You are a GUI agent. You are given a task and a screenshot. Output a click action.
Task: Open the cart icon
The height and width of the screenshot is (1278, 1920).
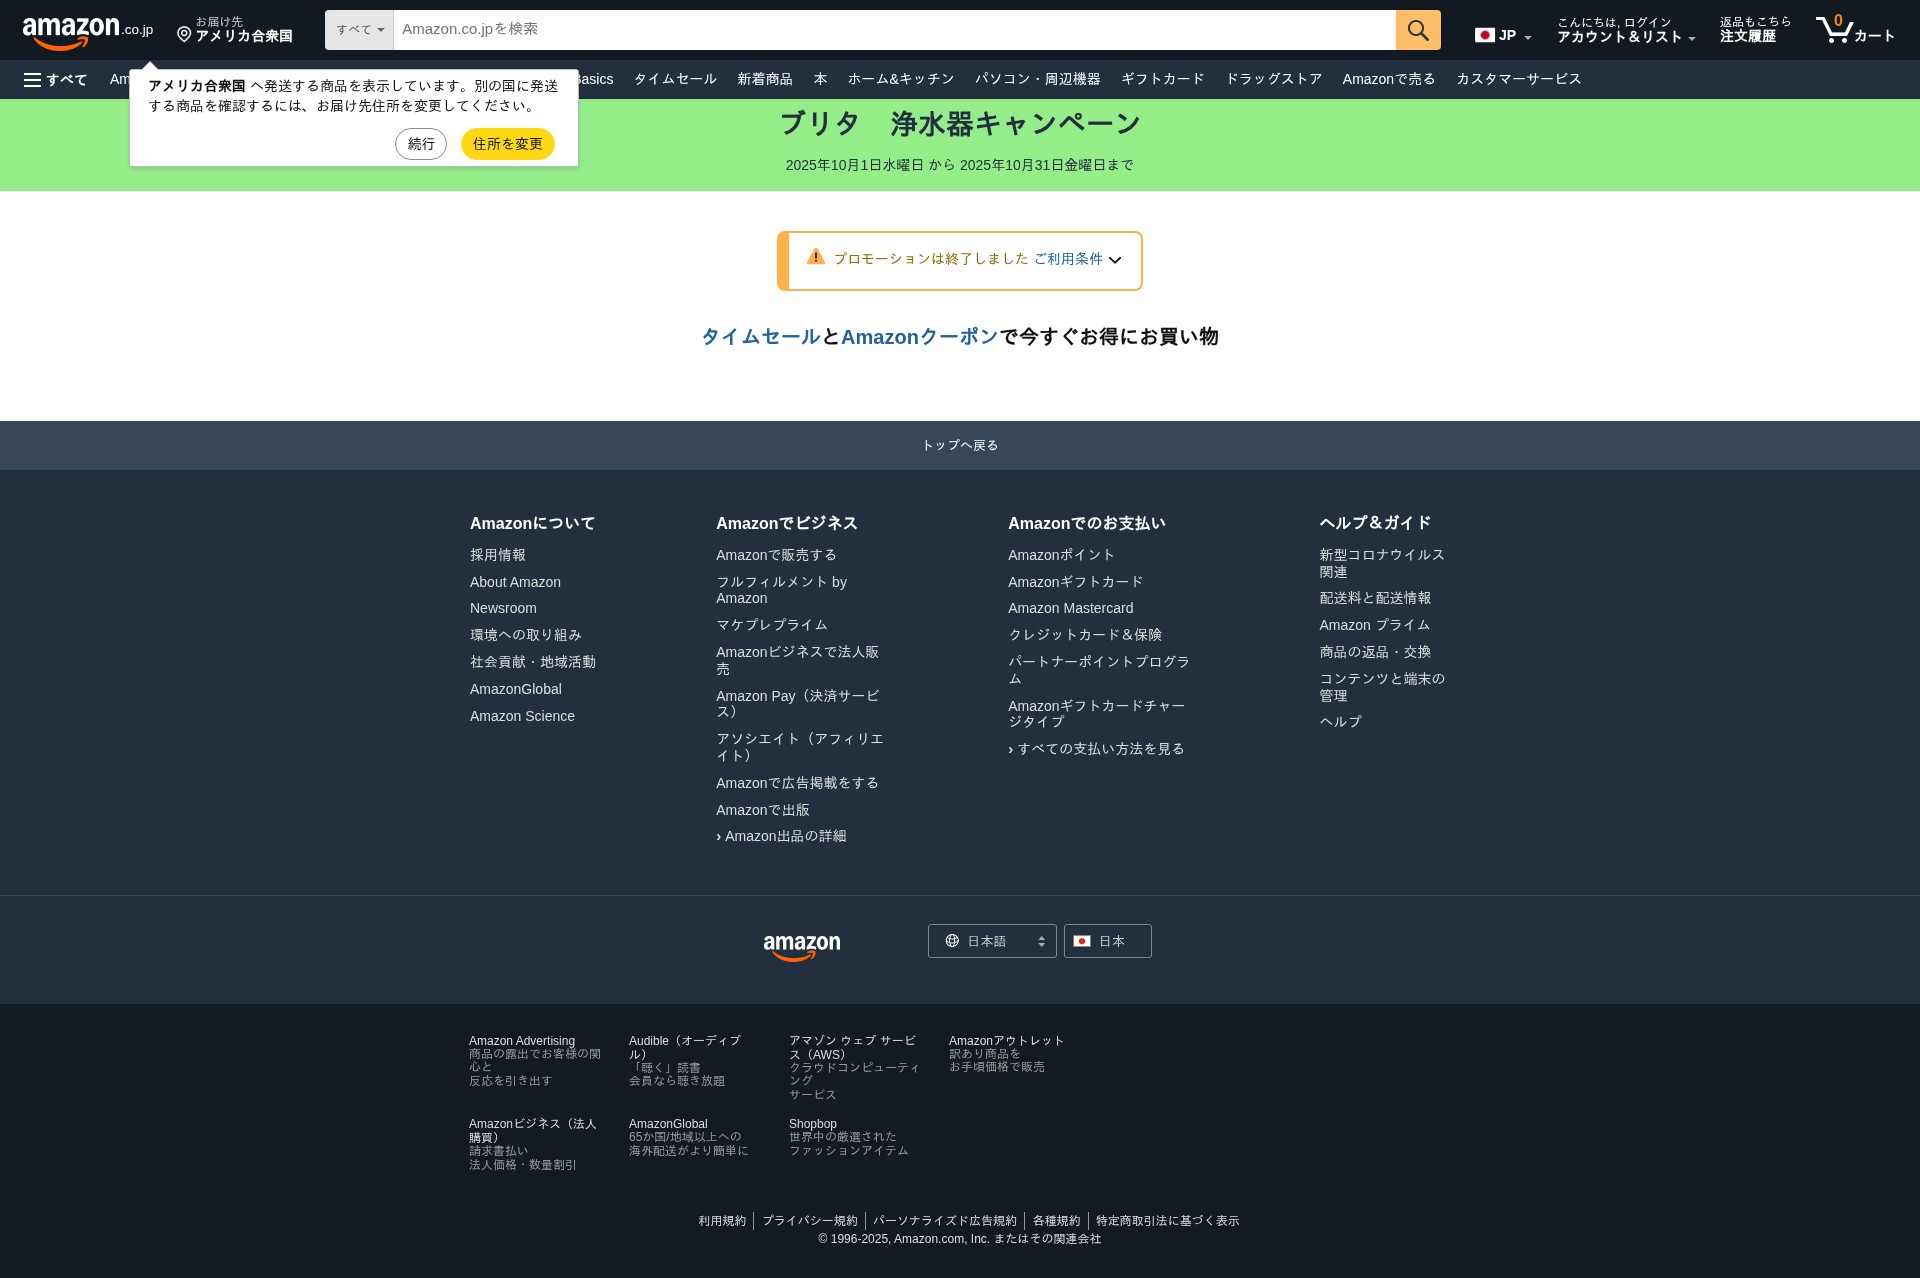click(1855, 30)
